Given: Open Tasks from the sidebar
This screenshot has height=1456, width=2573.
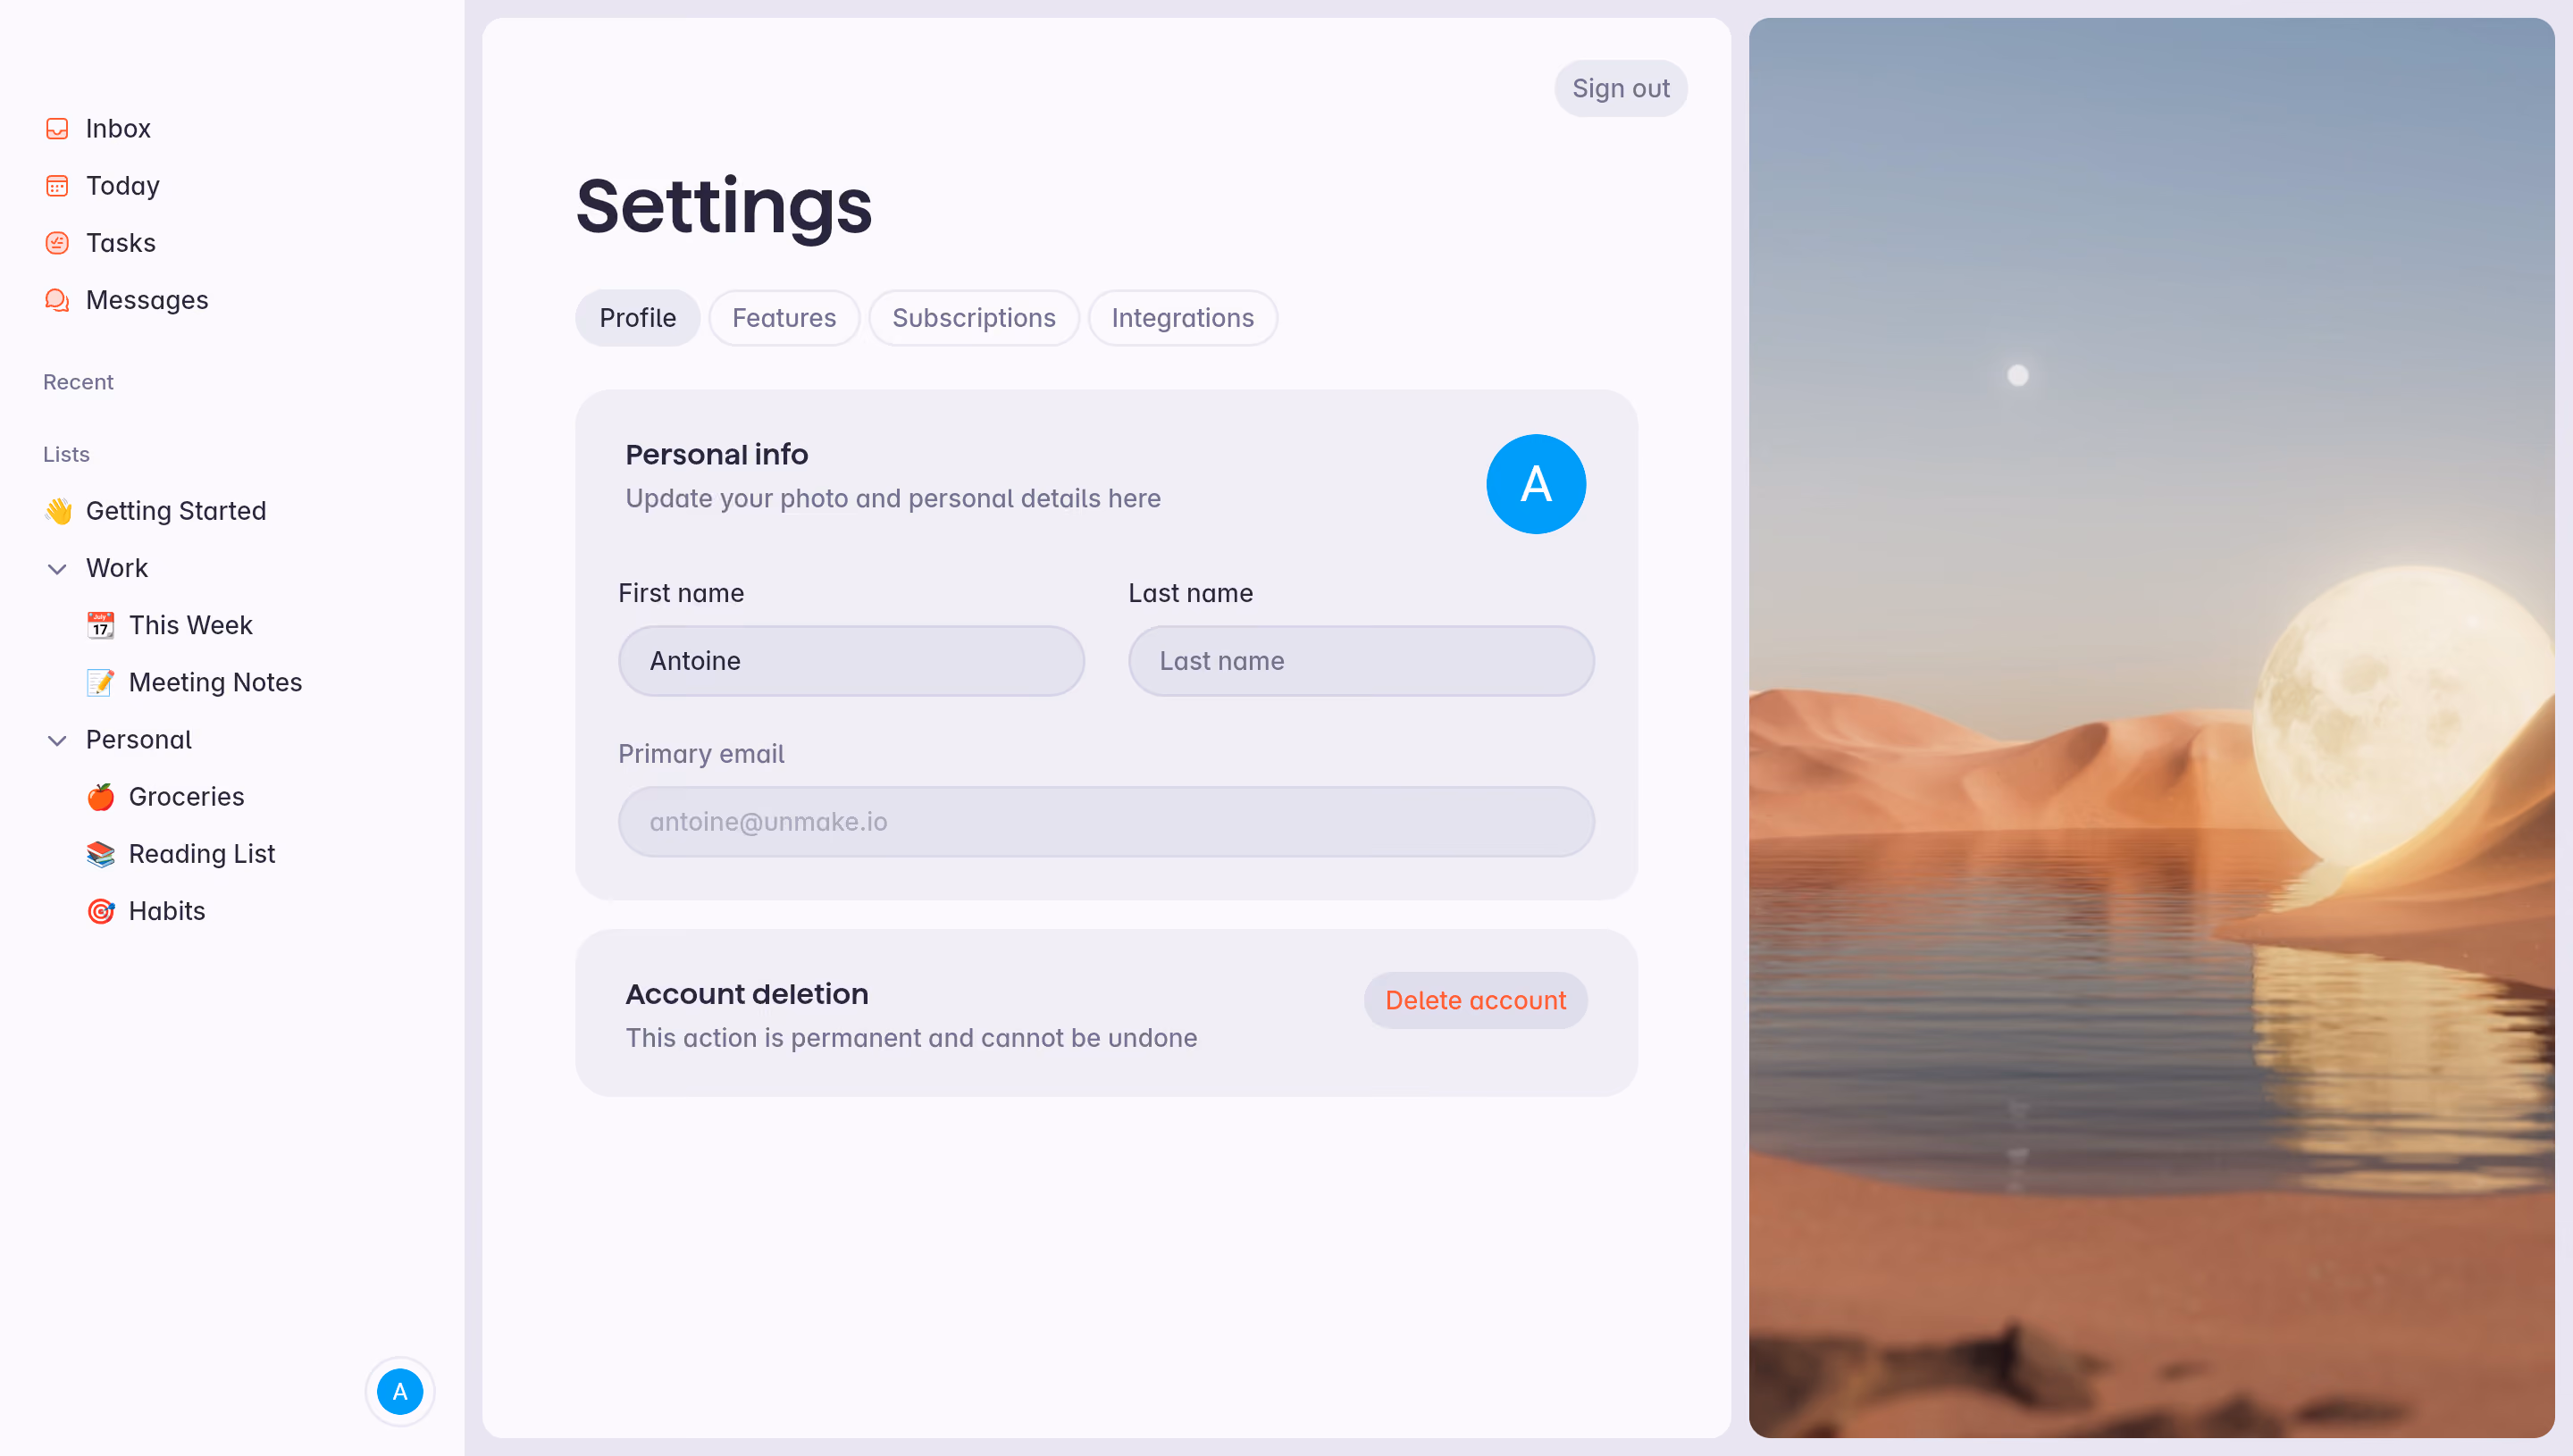Looking at the screenshot, I should (121, 243).
